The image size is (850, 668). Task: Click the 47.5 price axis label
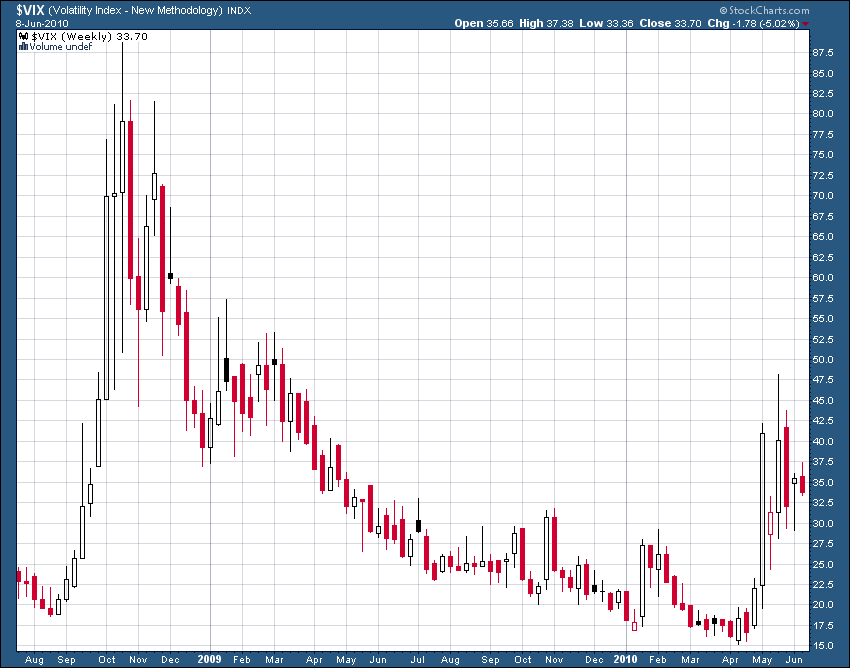click(823, 380)
